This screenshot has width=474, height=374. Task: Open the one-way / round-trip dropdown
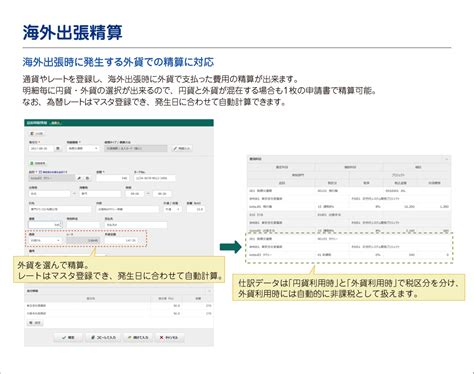pyautogui.click(x=172, y=209)
